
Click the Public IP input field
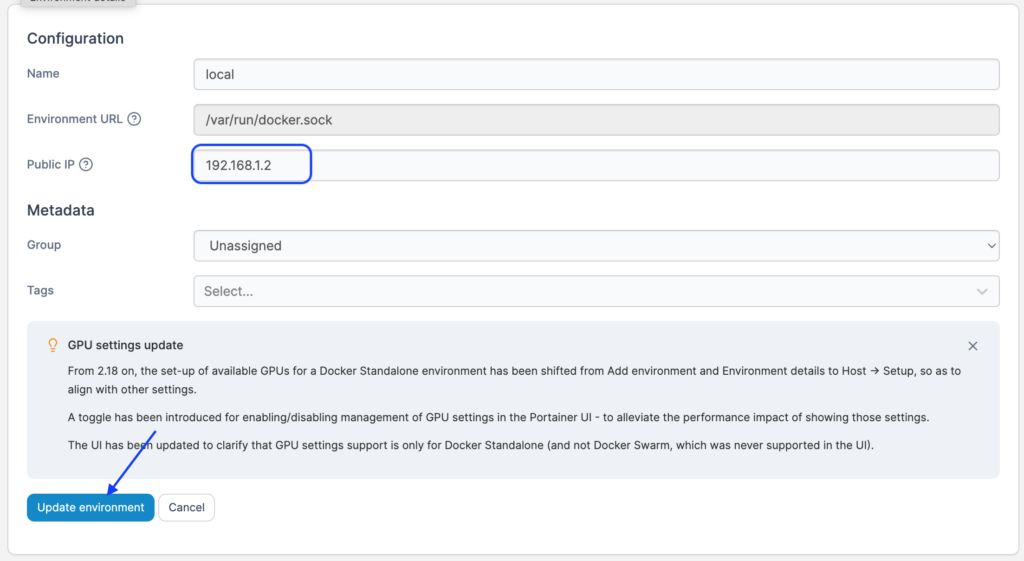click(x=596, y=165)
